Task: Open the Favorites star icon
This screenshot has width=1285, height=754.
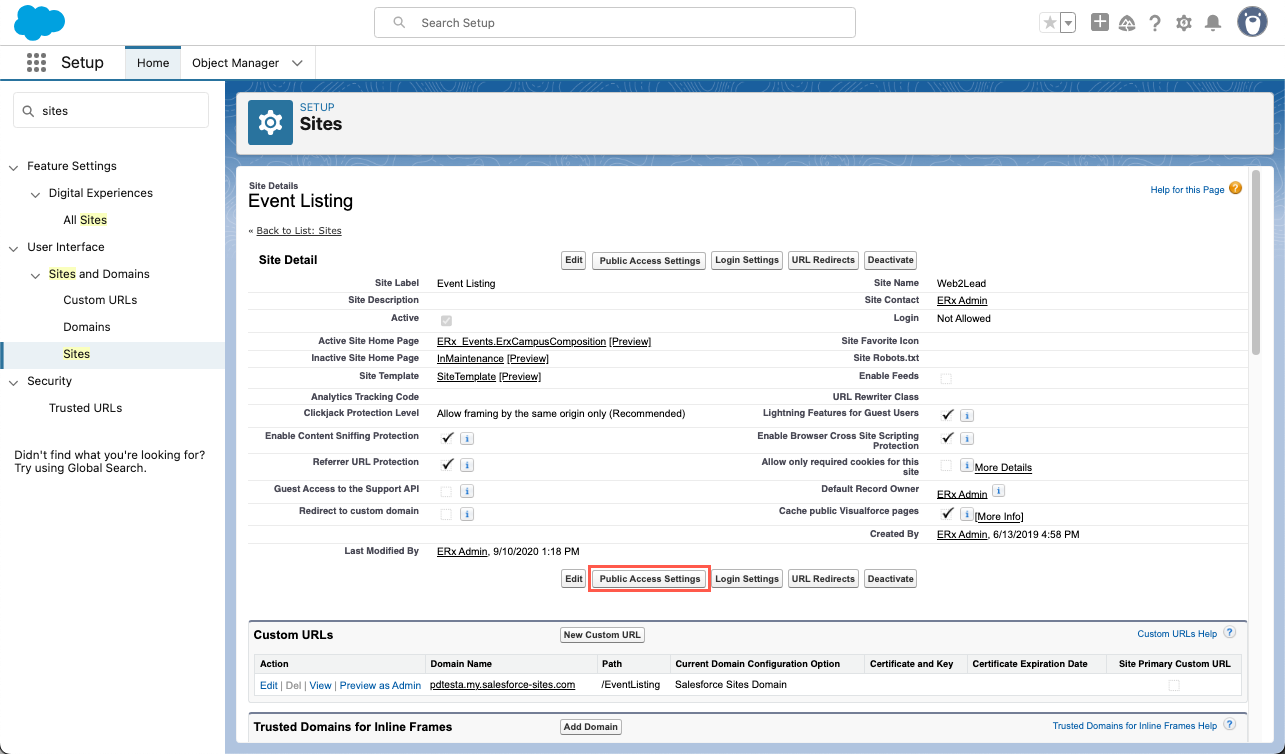Action: point(1049,23)
